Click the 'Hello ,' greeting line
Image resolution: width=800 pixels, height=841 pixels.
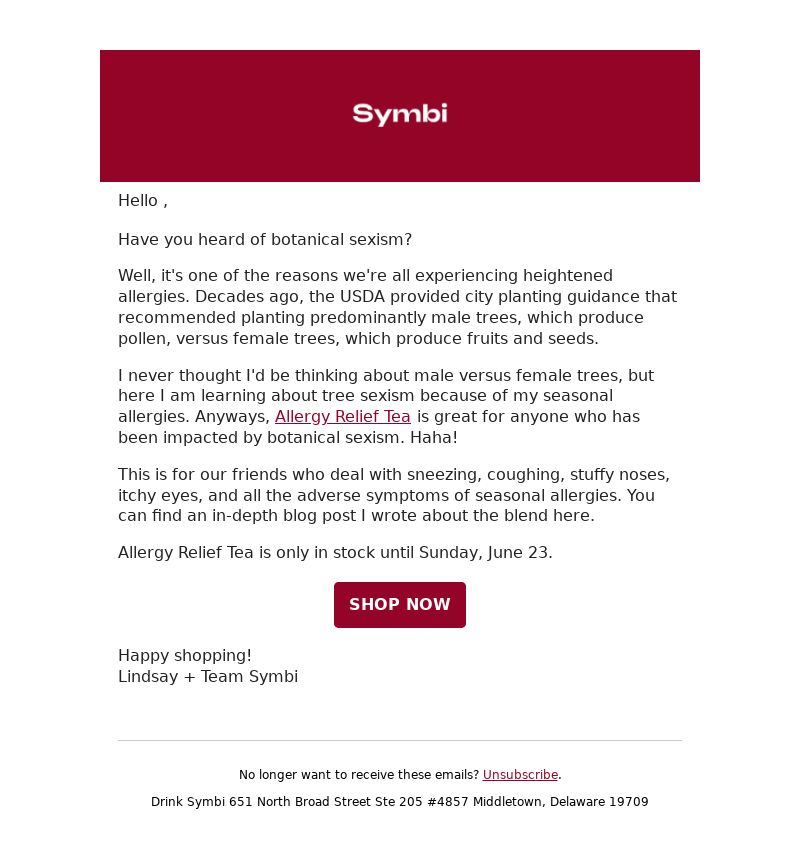click(143, 201)
